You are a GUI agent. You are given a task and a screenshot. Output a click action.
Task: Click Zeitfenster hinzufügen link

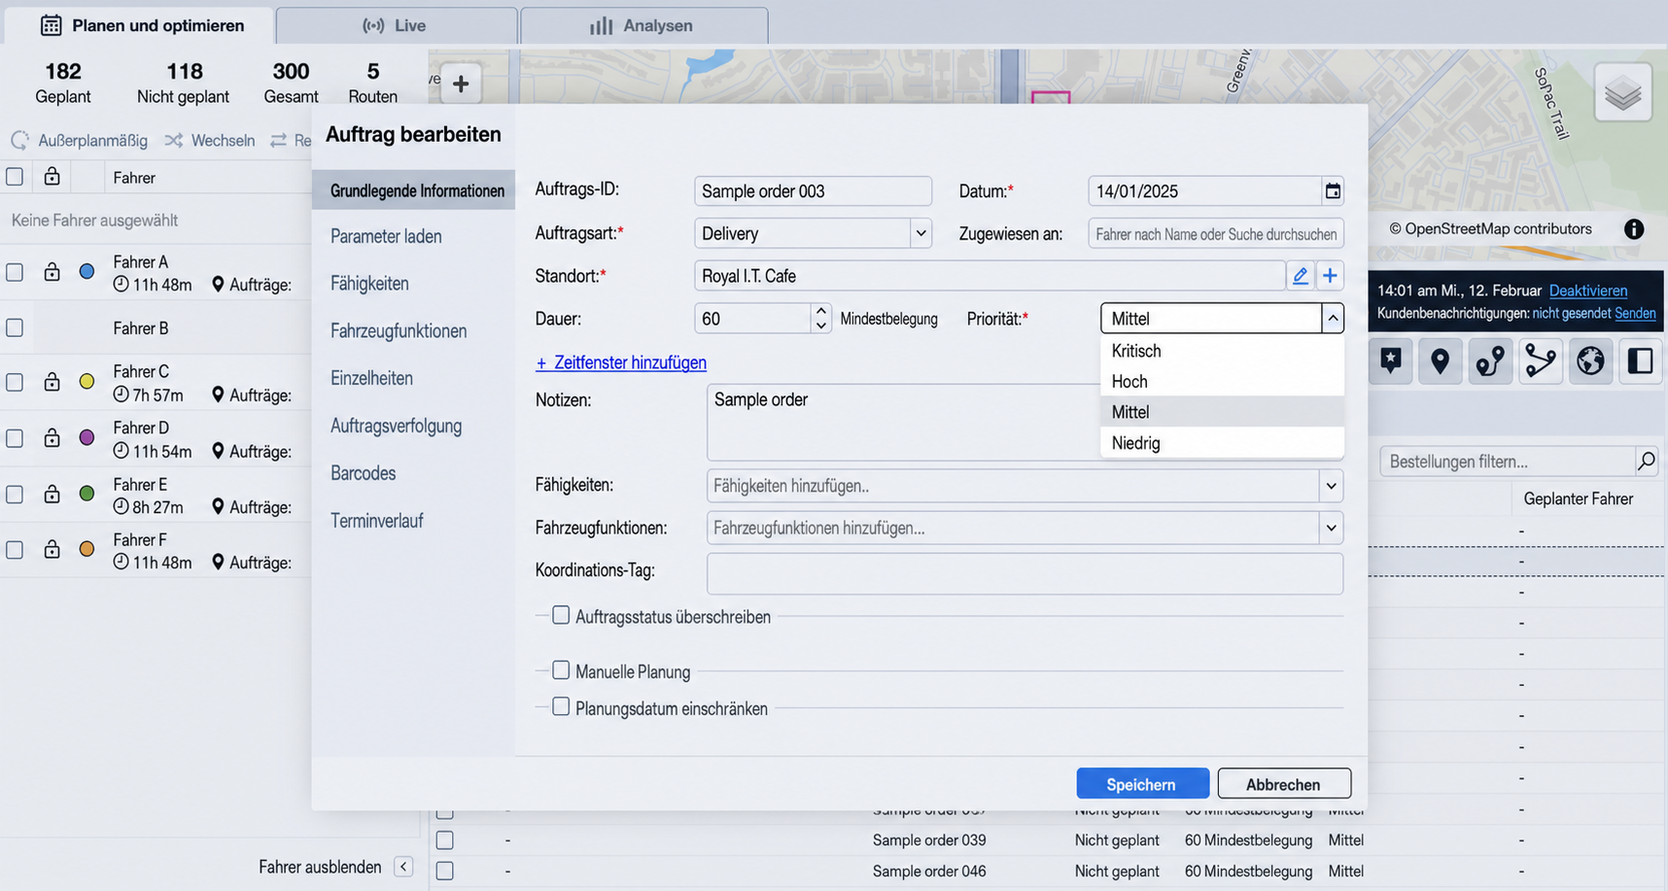(x=621, y=363)
